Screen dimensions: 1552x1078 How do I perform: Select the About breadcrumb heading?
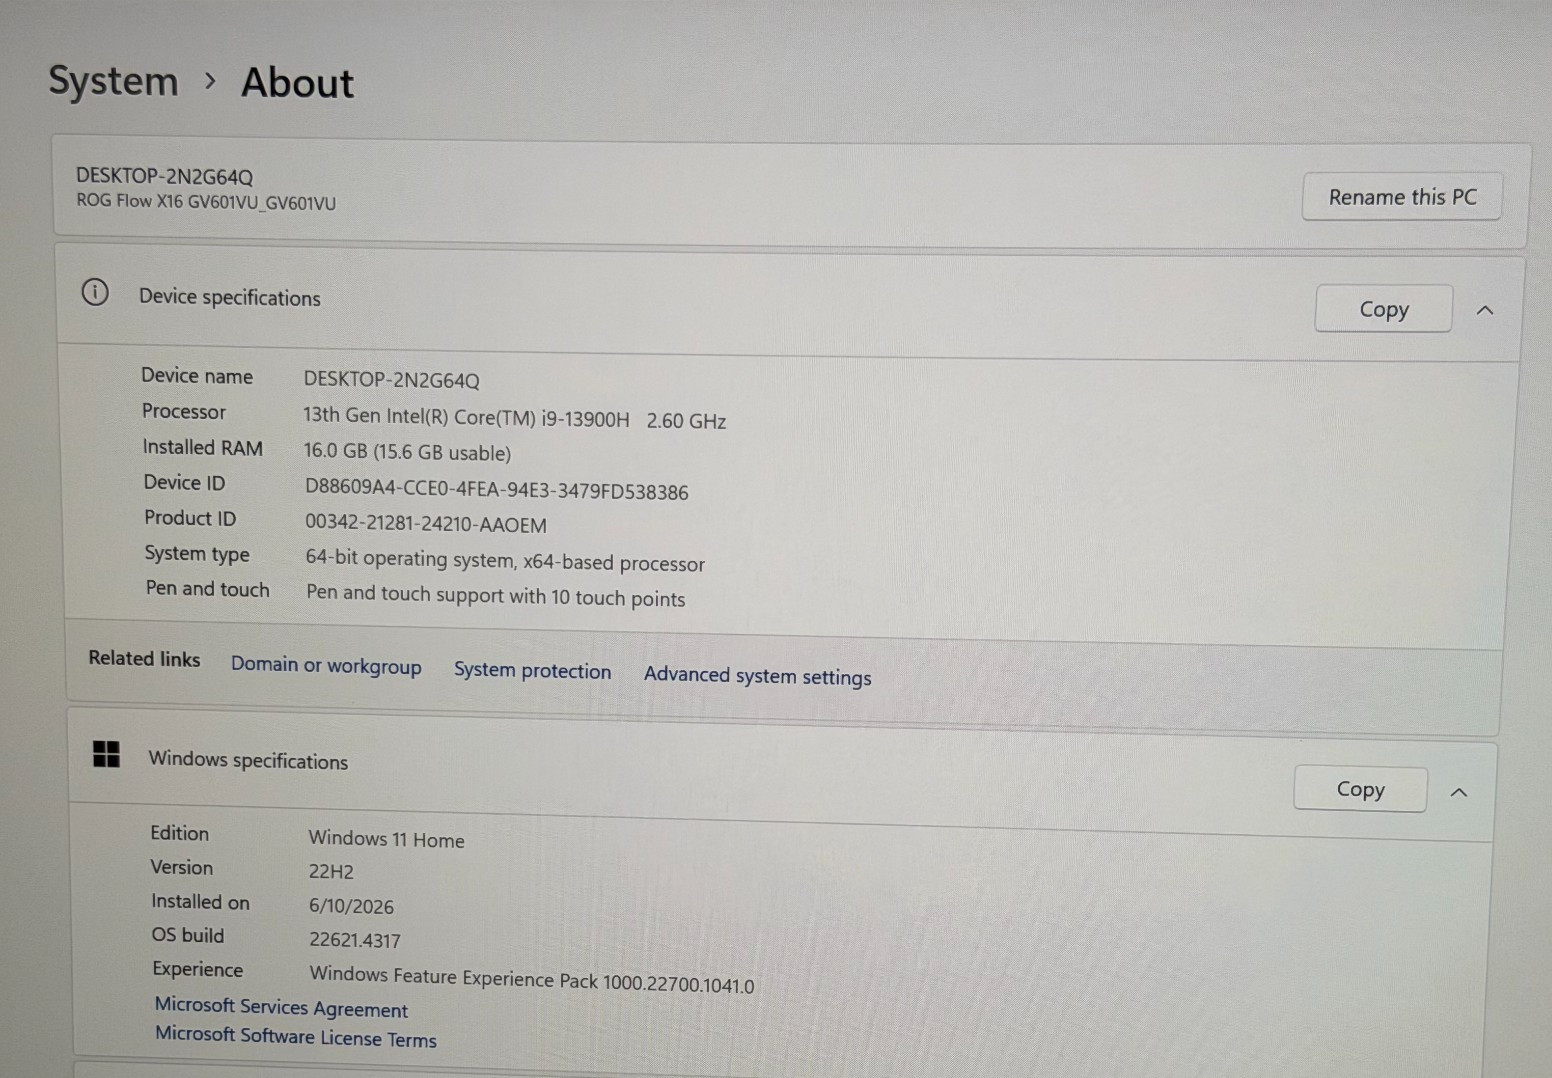click(x=297, y=82)
